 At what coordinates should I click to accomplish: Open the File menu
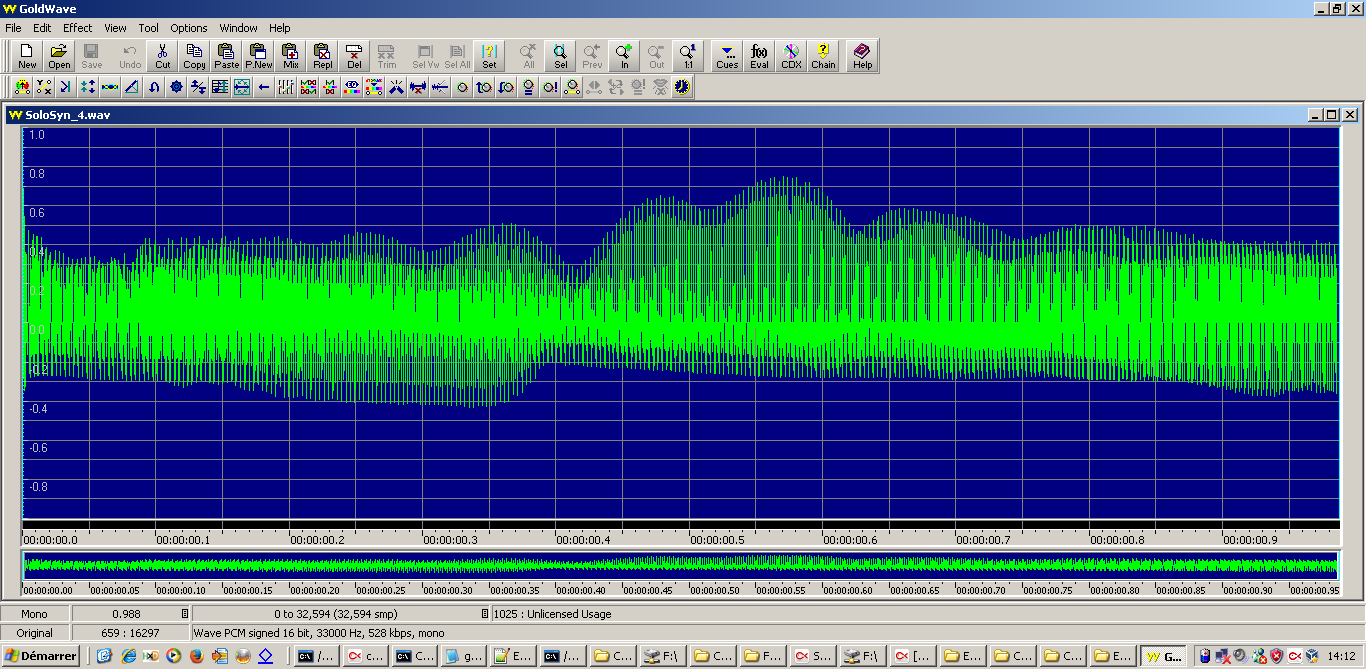coord(13,28)
